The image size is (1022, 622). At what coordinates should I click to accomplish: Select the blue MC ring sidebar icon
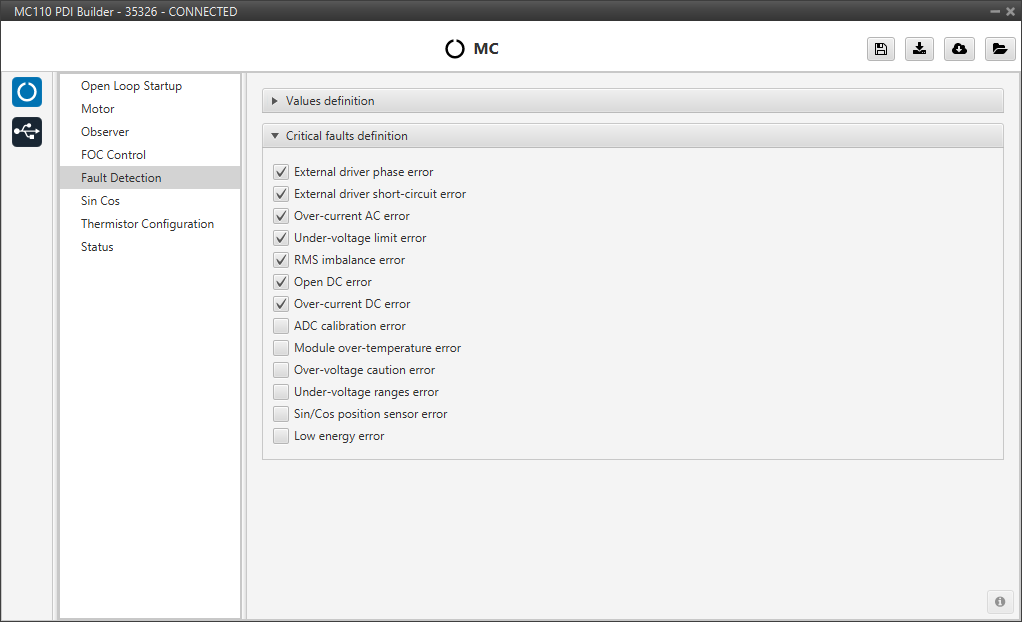pos(27,92)
